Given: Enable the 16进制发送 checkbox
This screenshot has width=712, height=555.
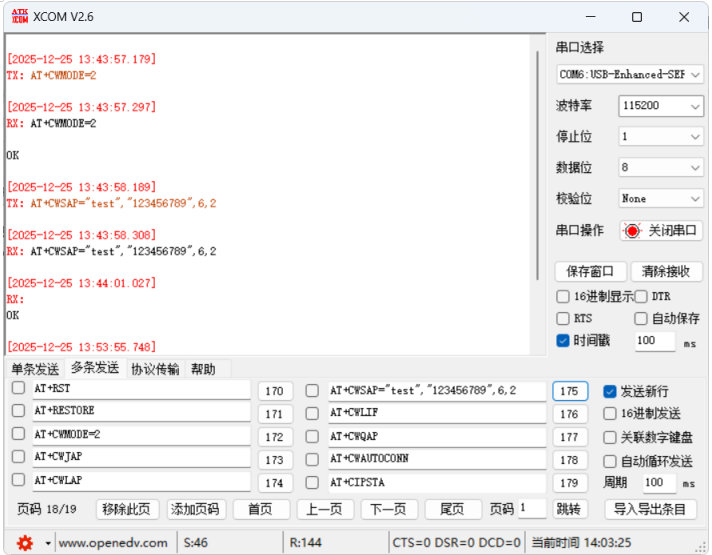Looking at the screenshot, I should (x=609, y=413).
